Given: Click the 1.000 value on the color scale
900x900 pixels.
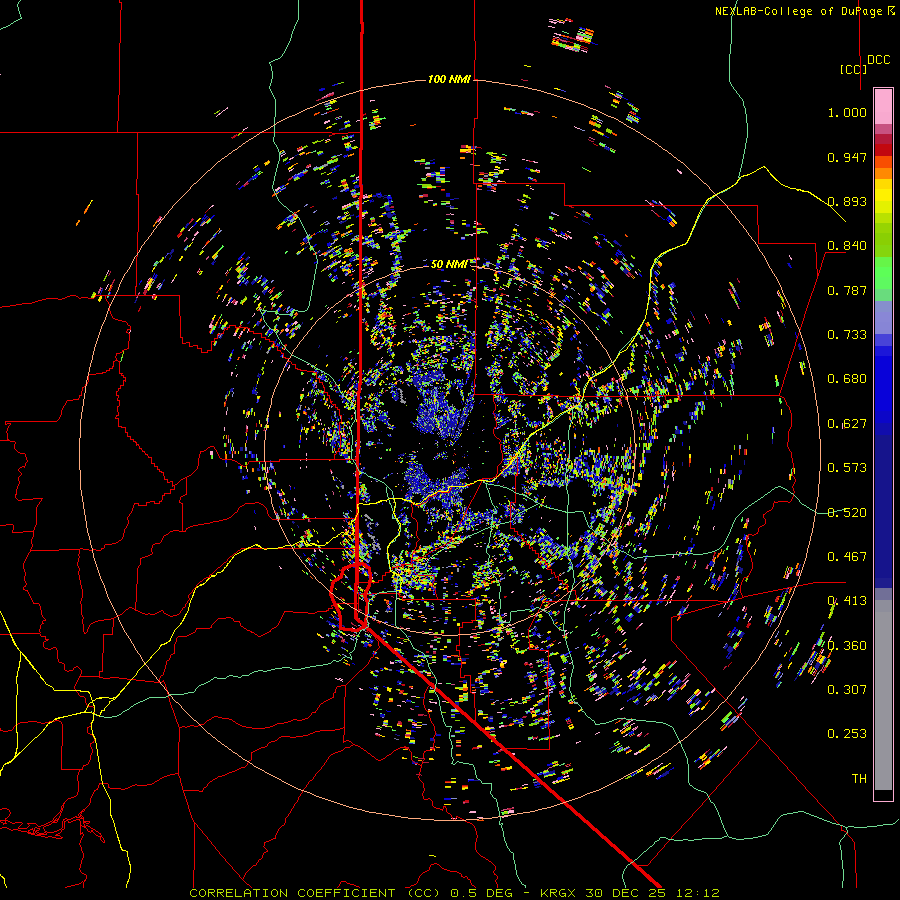Looking at the screenshot, I should 847,112.
